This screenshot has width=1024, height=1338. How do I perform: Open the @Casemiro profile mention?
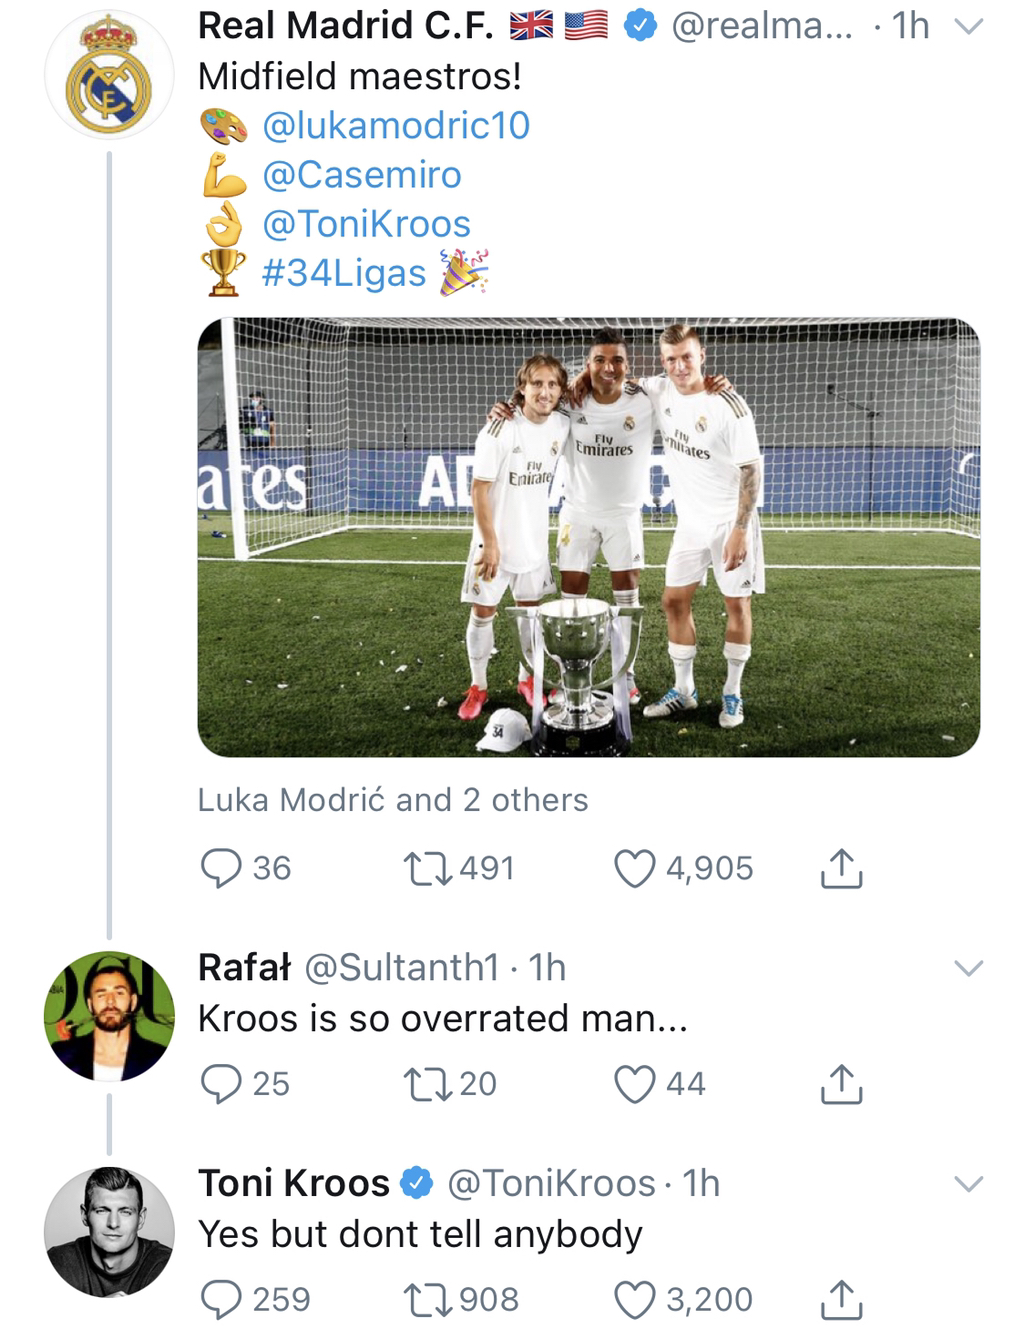(x=361, y=175)
